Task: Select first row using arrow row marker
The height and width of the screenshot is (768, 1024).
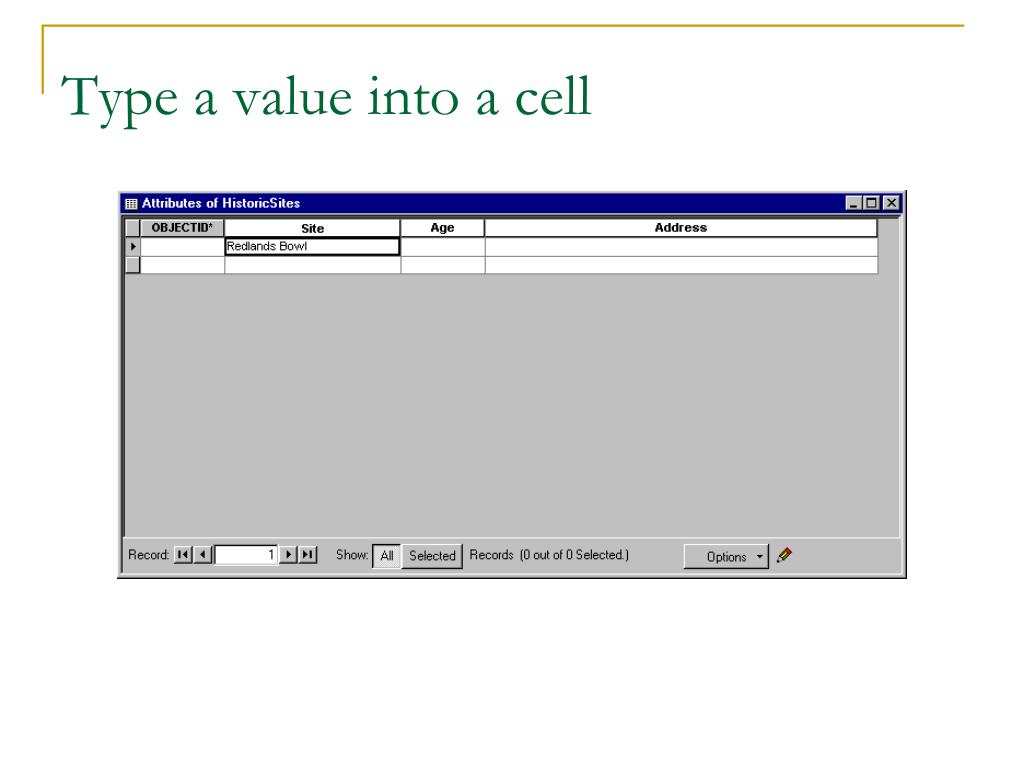Action: pos(133,246)
